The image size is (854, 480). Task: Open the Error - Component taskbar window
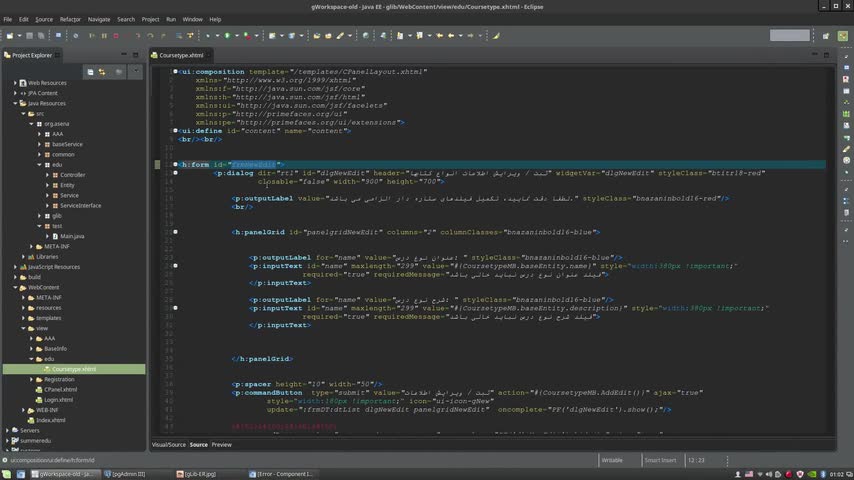[x=284, y=474]
